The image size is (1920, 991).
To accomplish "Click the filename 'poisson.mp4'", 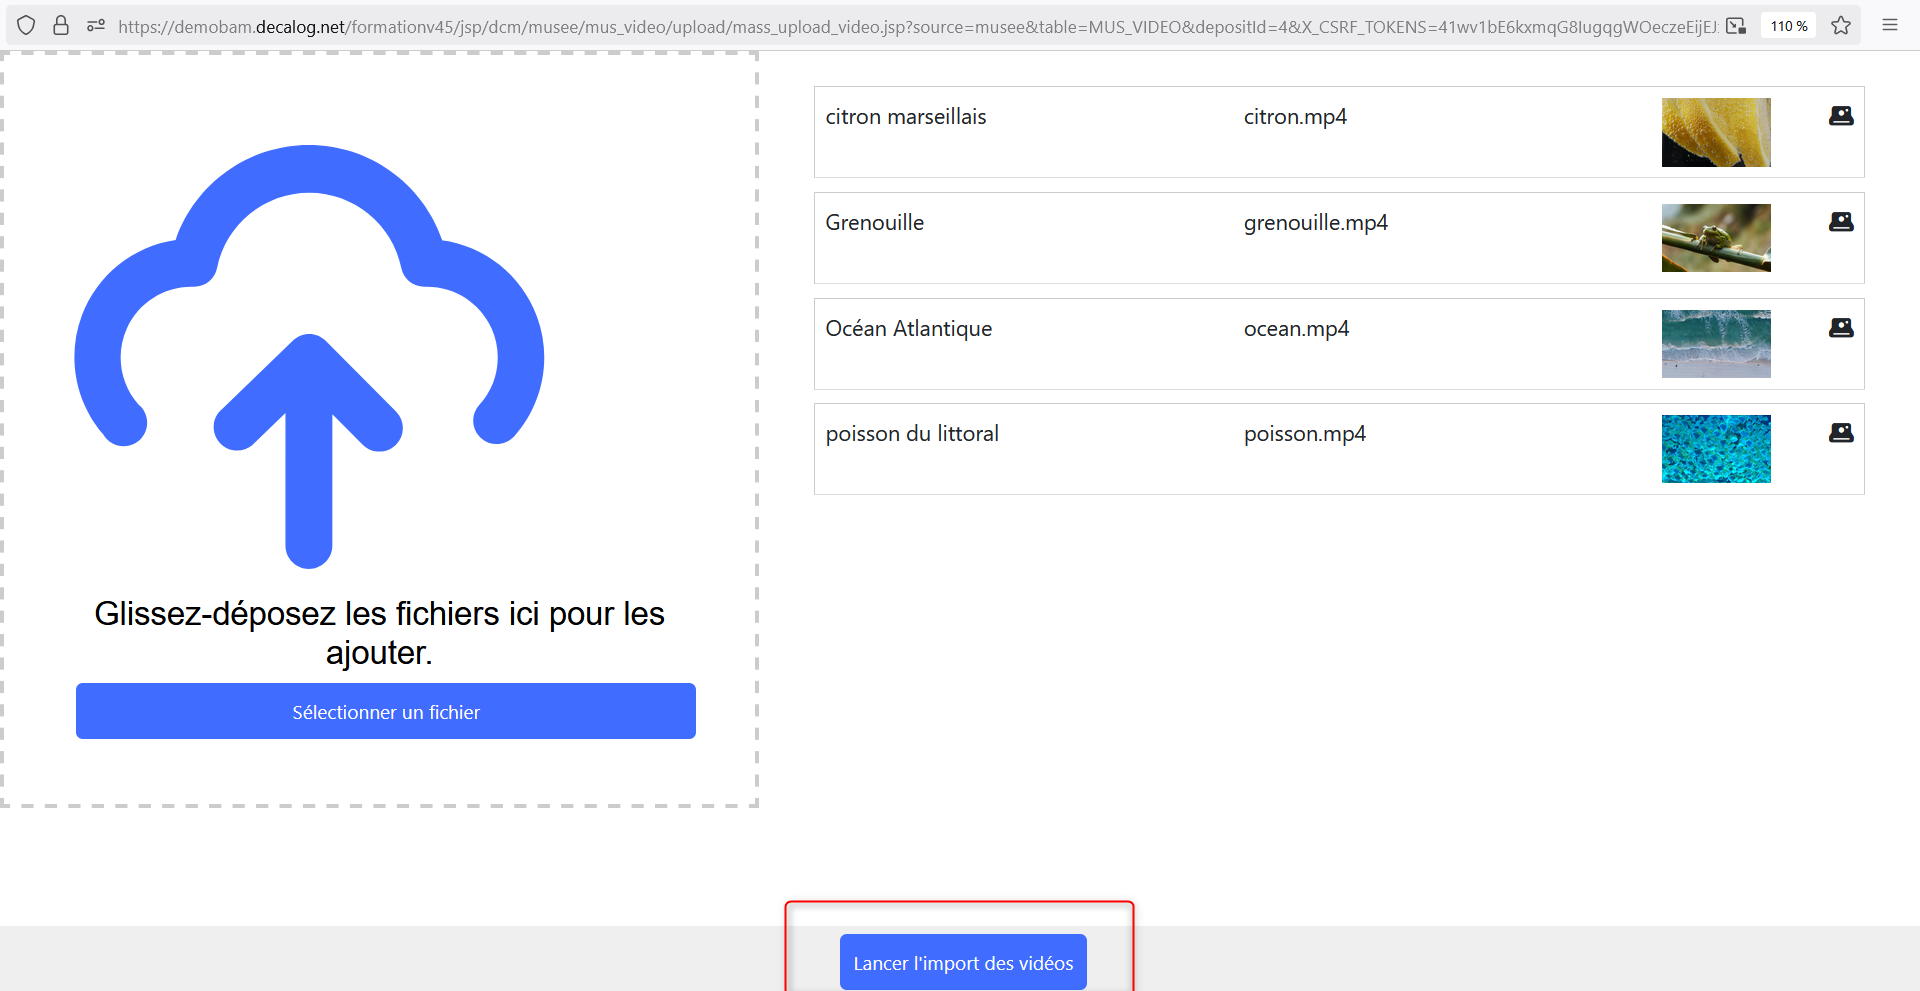I will point(1305,434).
